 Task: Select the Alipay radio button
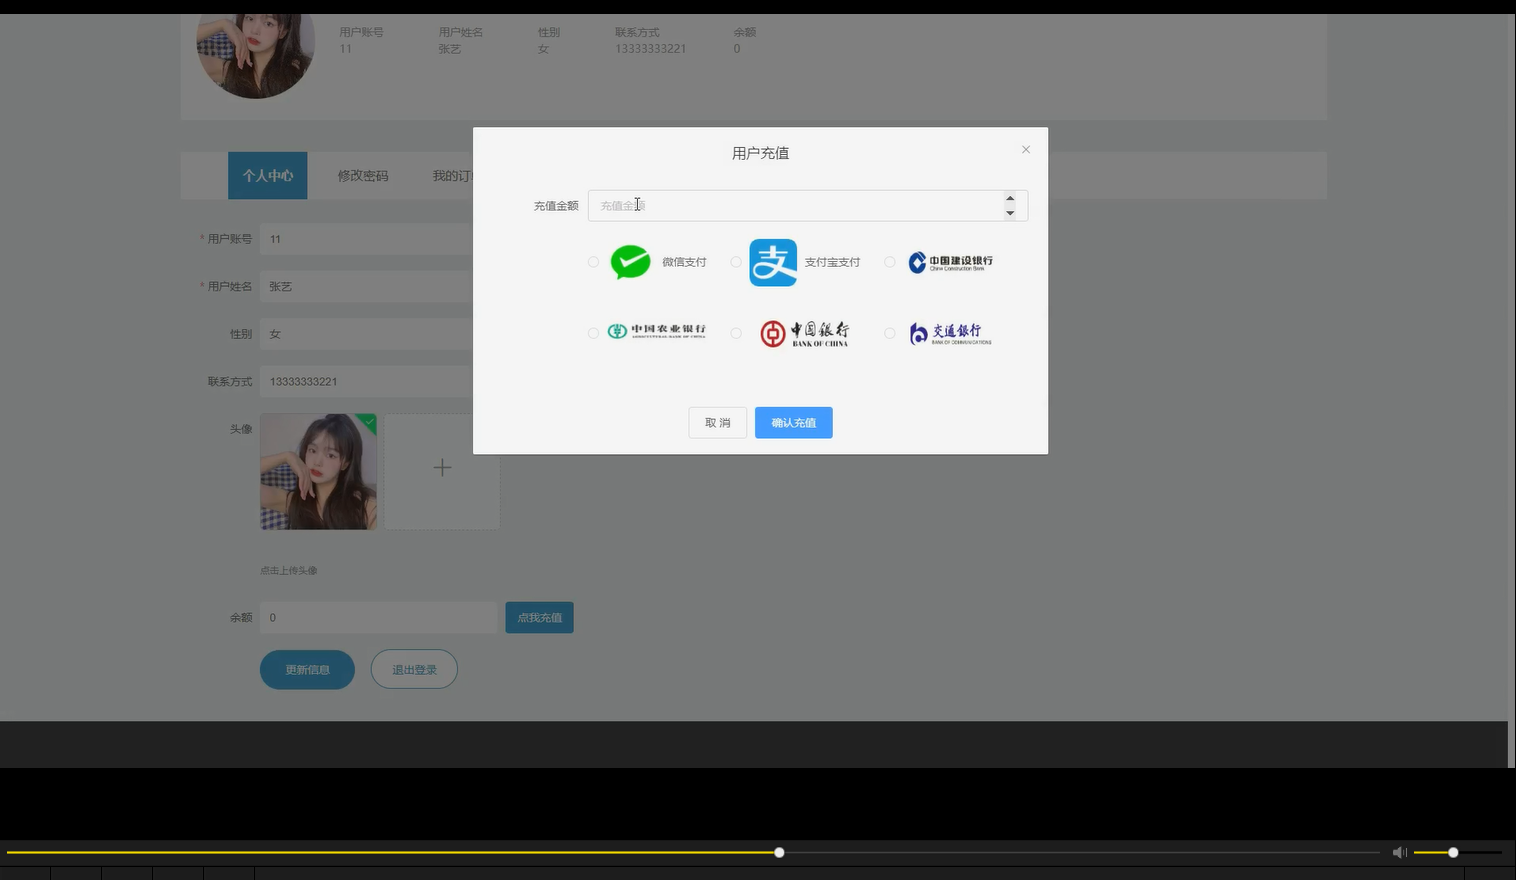736,262
